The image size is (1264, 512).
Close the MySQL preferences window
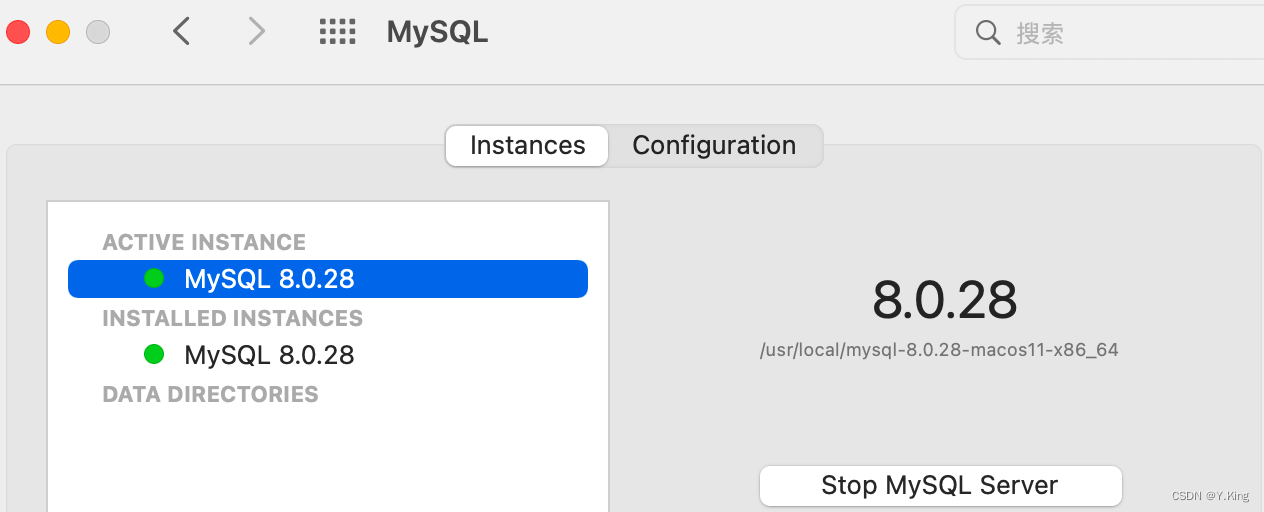18,32
